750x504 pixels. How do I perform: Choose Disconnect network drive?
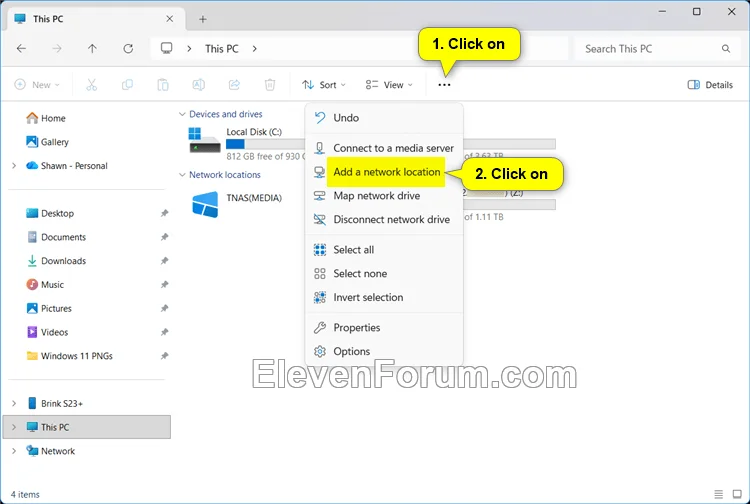384,219
